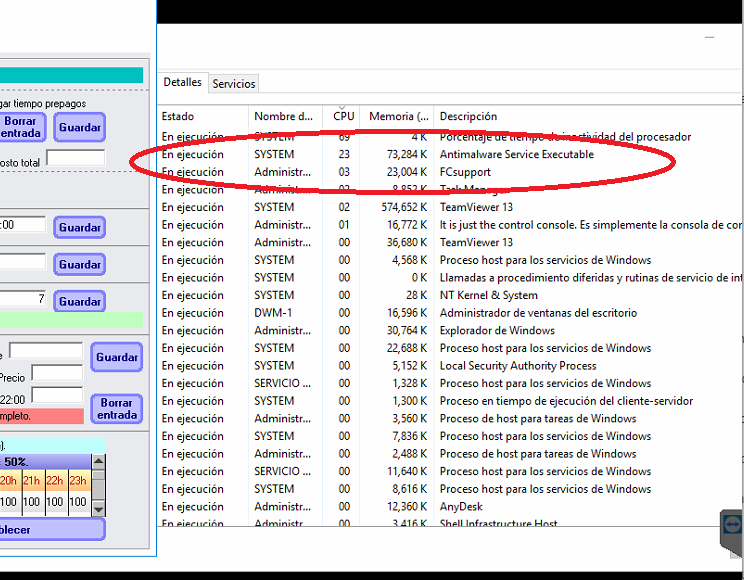Open the Servicios tab
This screenshot has width=744, height=580.
pyautogui.click(x=233, y=84)
